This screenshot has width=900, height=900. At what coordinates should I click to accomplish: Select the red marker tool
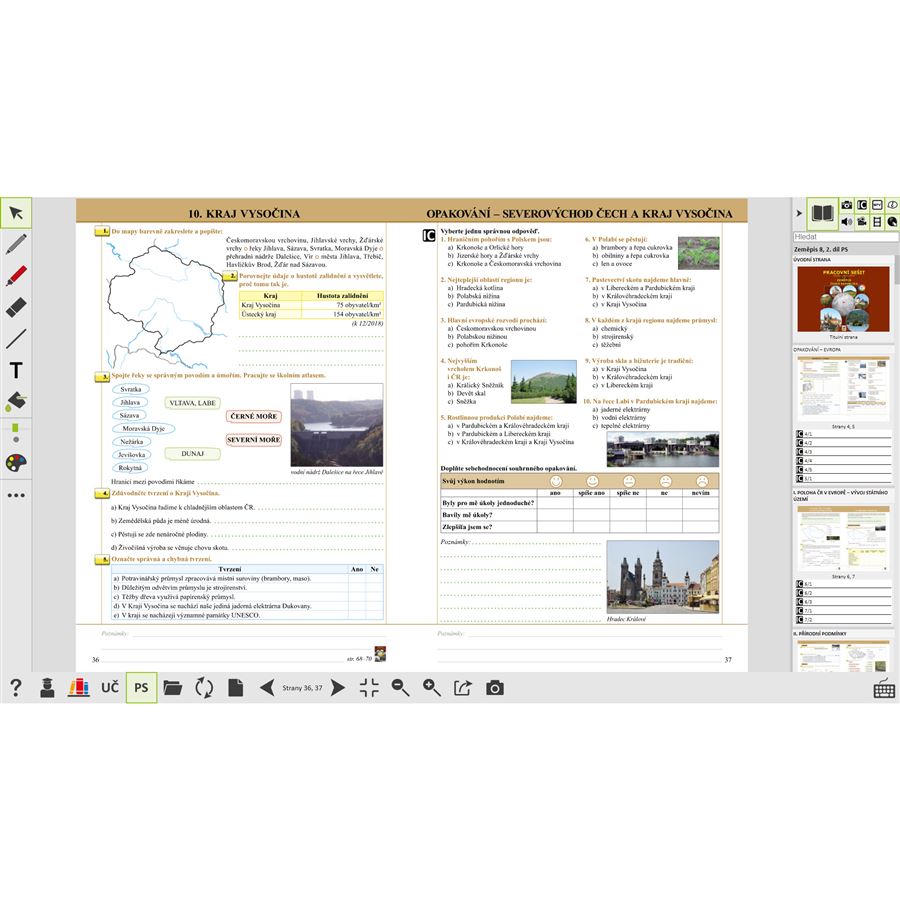pos(16,276)
